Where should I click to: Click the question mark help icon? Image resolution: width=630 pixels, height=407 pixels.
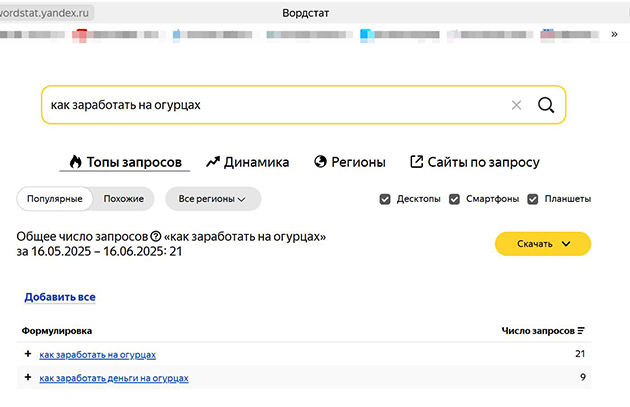pyautogui.click(x=155, y=237)
